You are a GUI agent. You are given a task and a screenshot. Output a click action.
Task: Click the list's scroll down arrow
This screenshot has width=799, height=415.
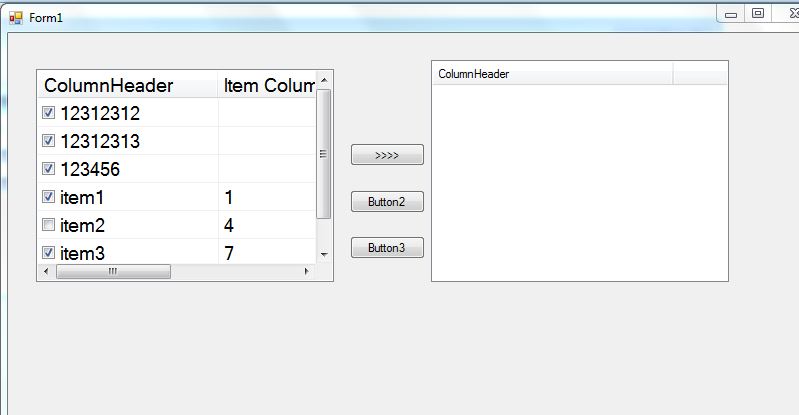point(323,255)
